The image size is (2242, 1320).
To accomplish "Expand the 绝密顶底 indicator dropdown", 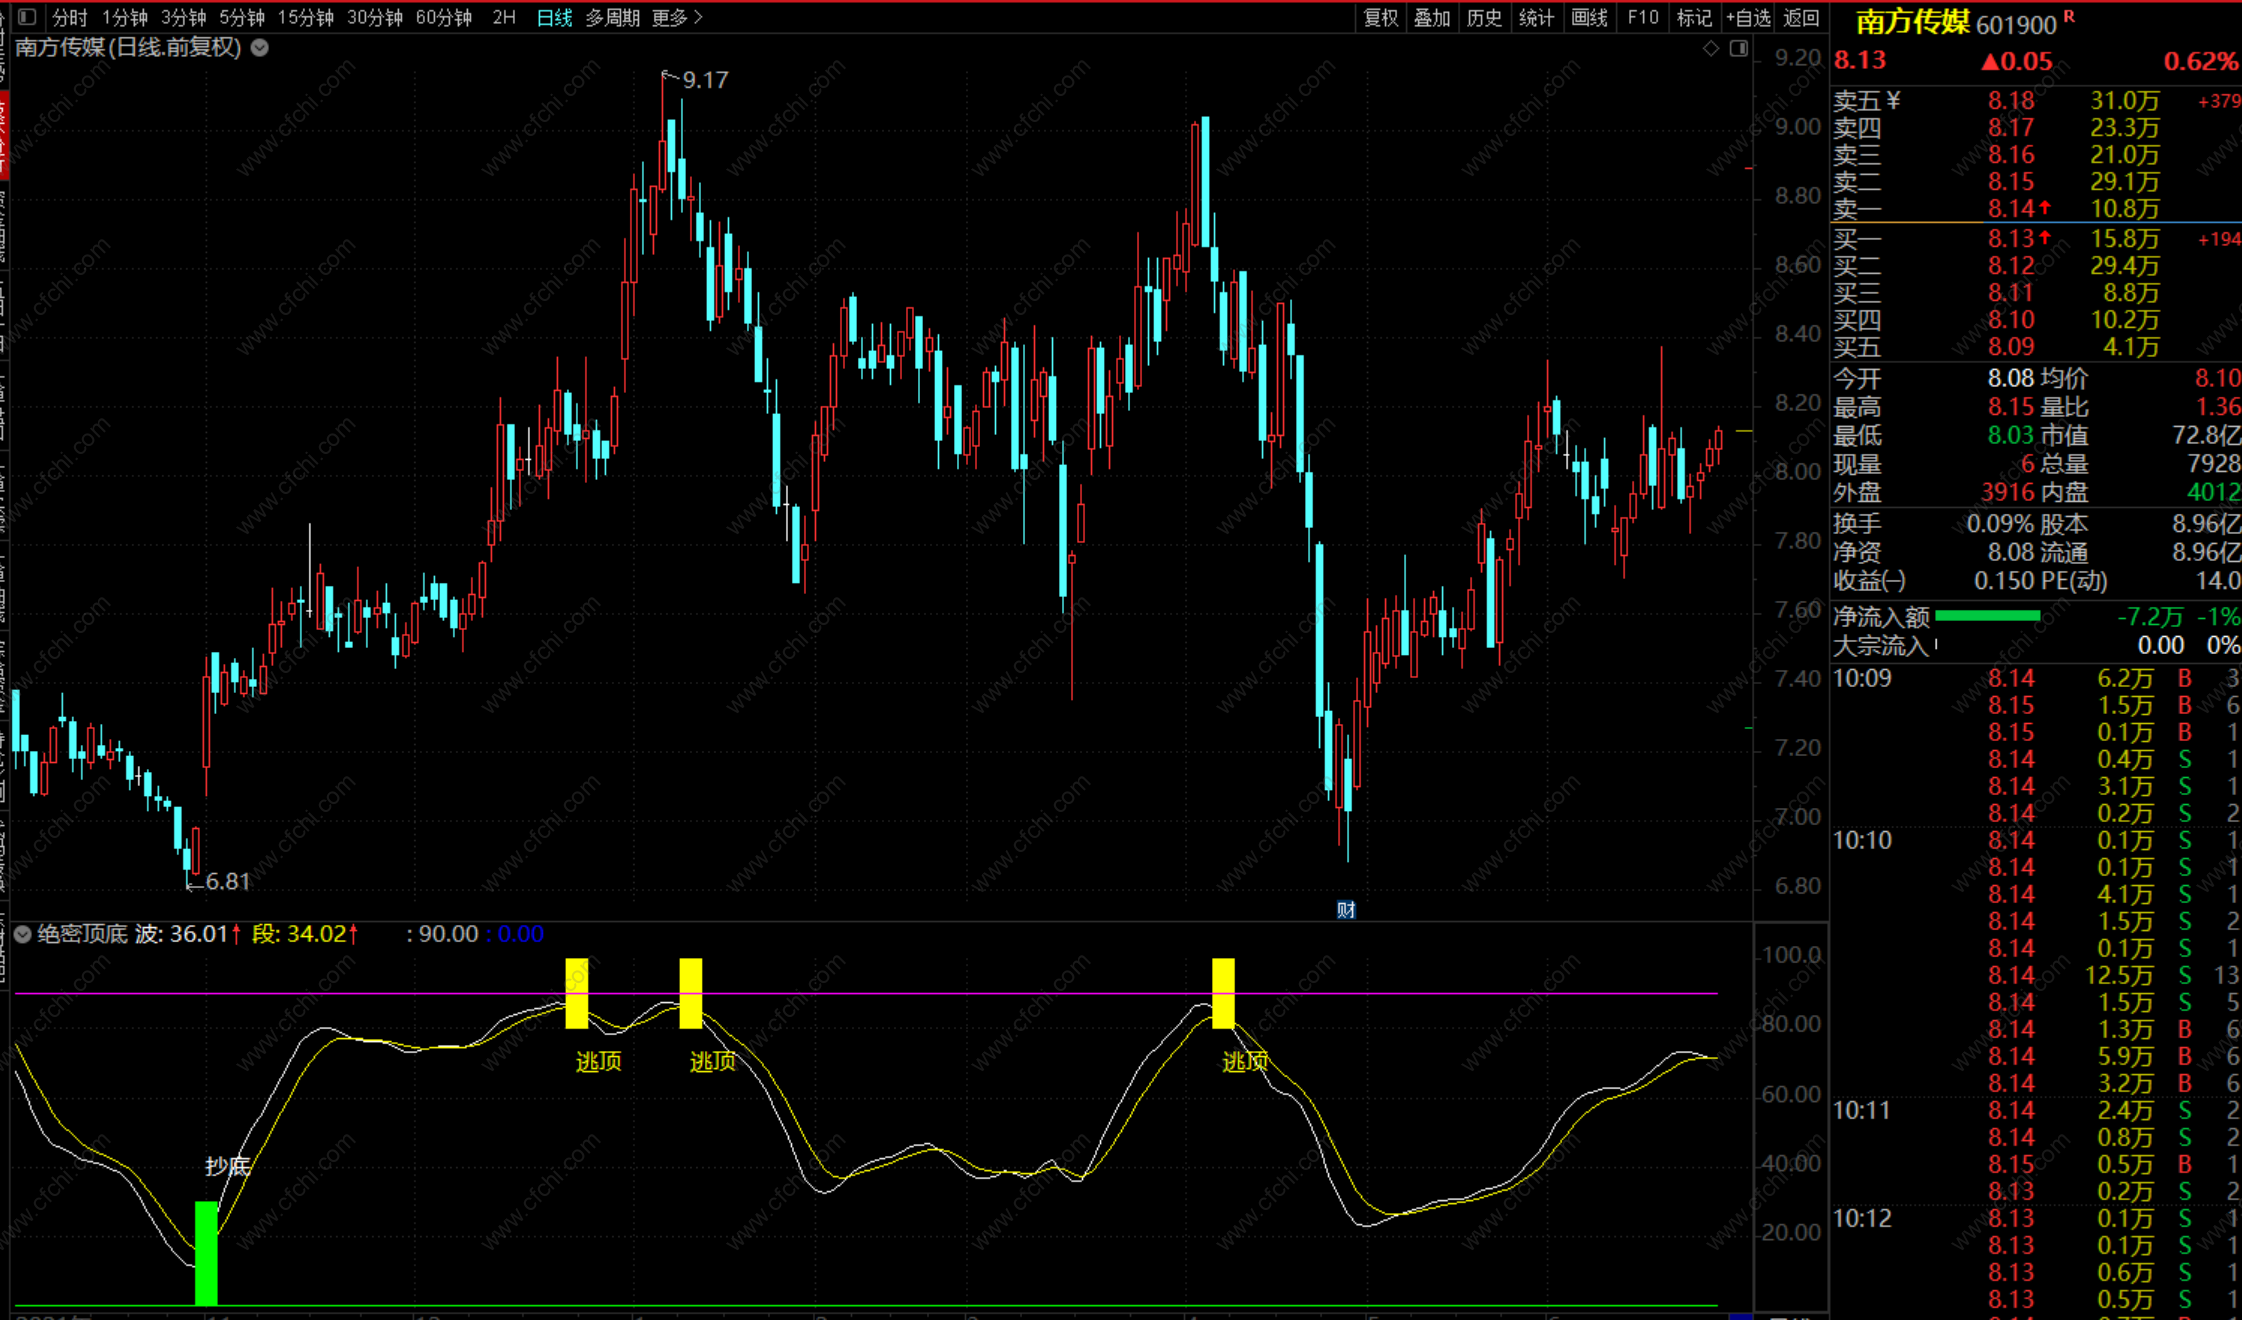I will coord(23,934).
